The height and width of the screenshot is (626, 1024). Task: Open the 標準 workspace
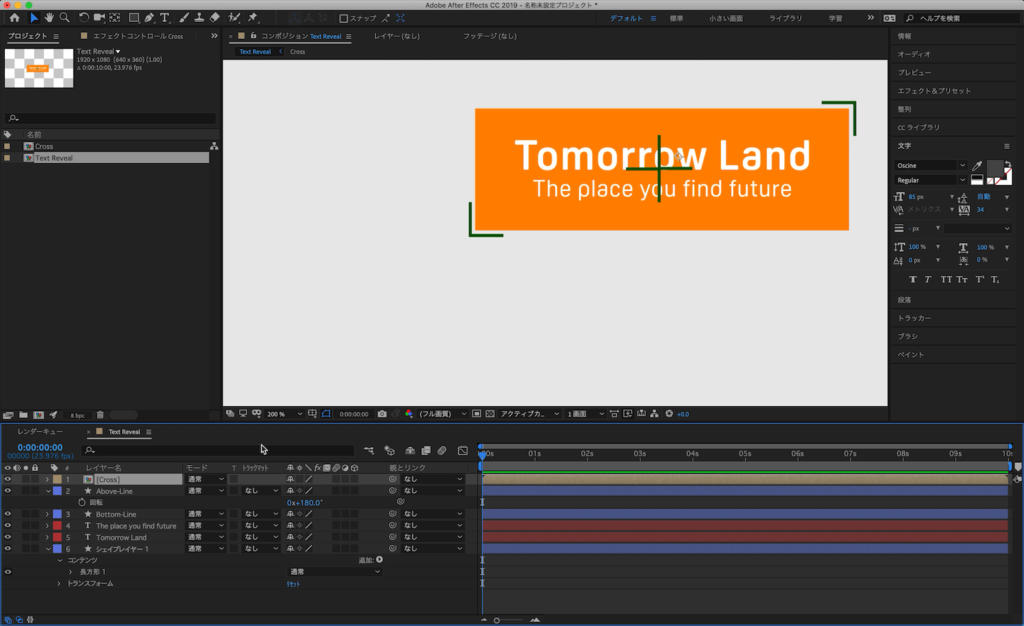coord(677,18)
